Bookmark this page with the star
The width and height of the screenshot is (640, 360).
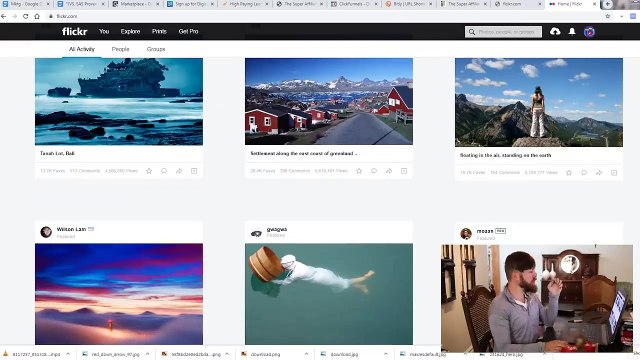click(608, 16)
